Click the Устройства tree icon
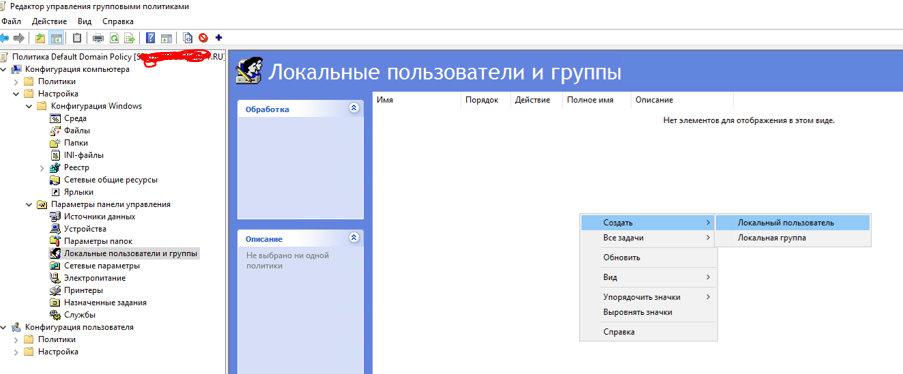The width and height of the screenshot is (903, 374). coord(55,229)
